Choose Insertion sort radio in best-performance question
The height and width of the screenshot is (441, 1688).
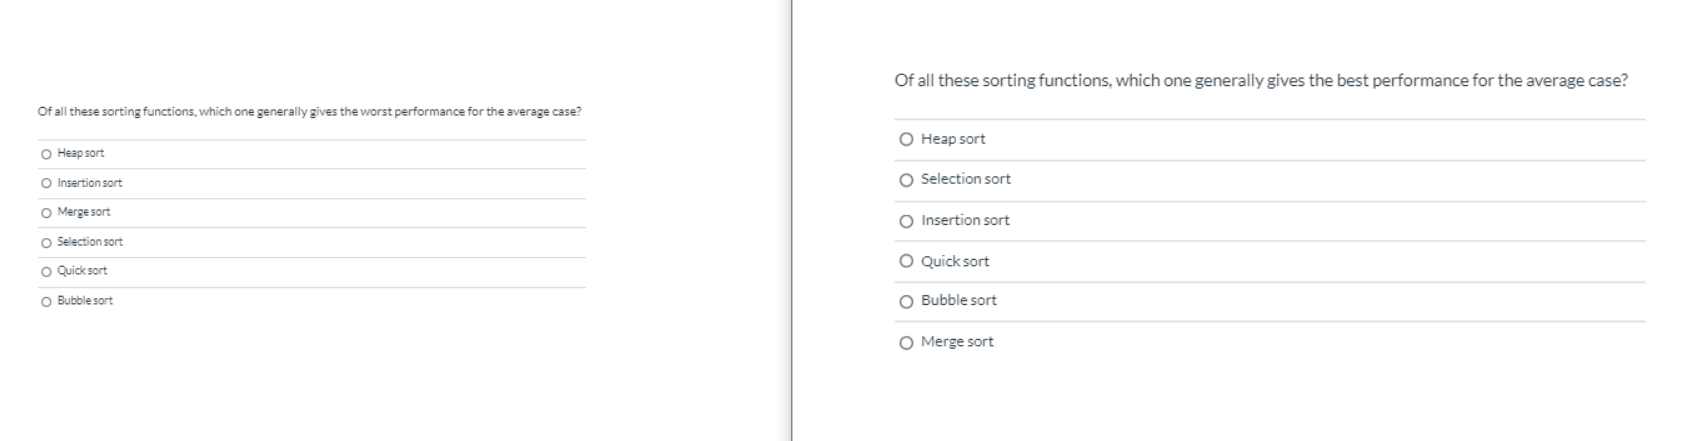point(906,221)
